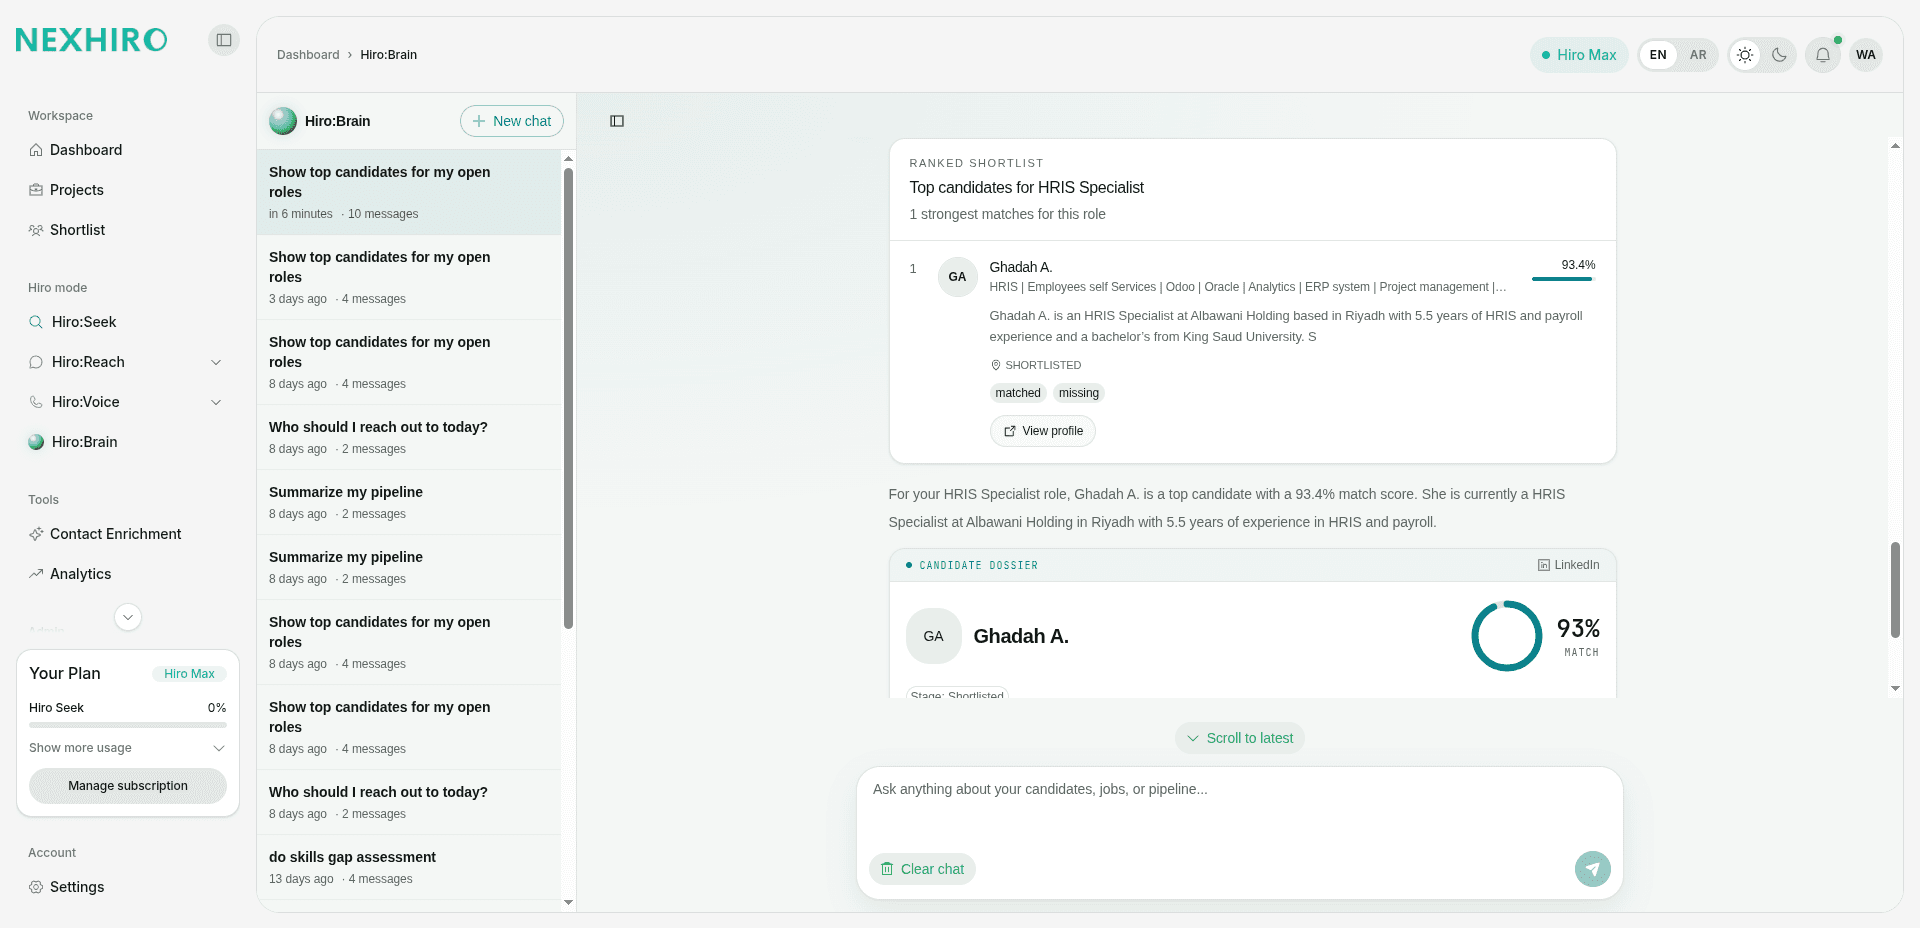Open the WA user avatar menu
The height and width of the screenshot is (928, 1920).
tap(1866, 55)
